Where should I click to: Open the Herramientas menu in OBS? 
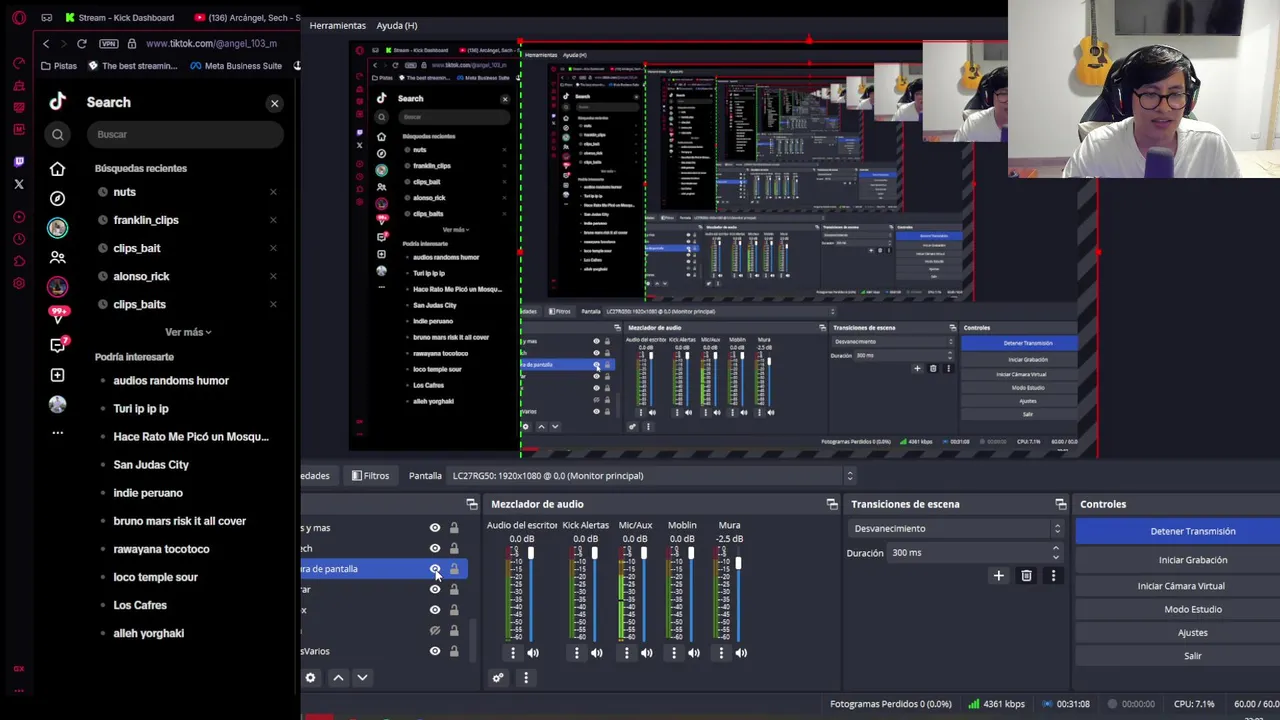coord(337,25)
